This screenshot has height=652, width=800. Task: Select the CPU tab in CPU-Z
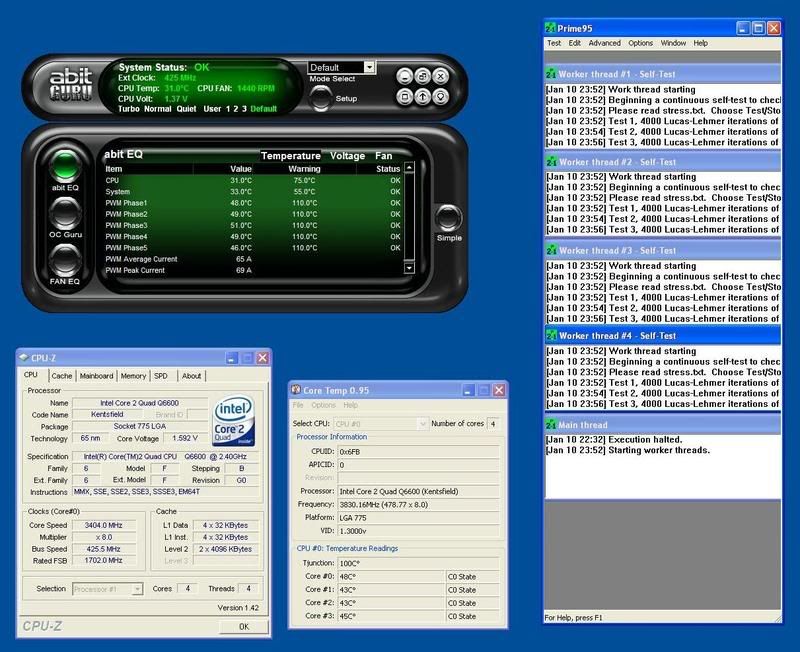tap(31, 375)
